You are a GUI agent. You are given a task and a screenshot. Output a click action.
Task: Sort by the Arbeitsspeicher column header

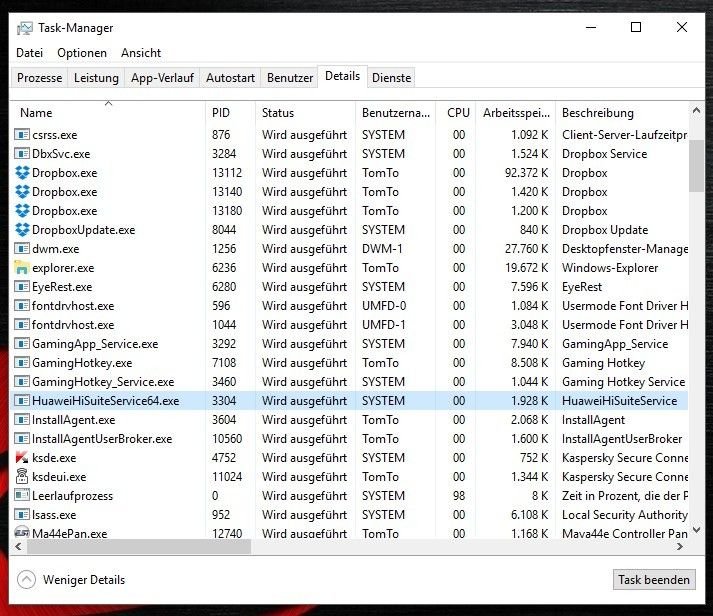pyautogui.click(x=516, y=113)
